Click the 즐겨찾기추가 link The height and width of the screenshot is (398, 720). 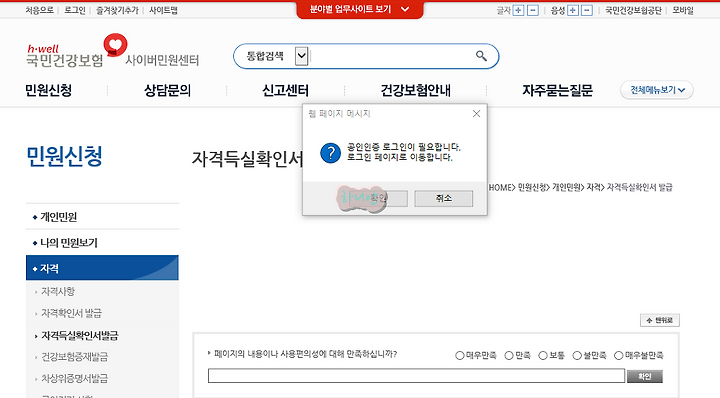pos(117,10)
